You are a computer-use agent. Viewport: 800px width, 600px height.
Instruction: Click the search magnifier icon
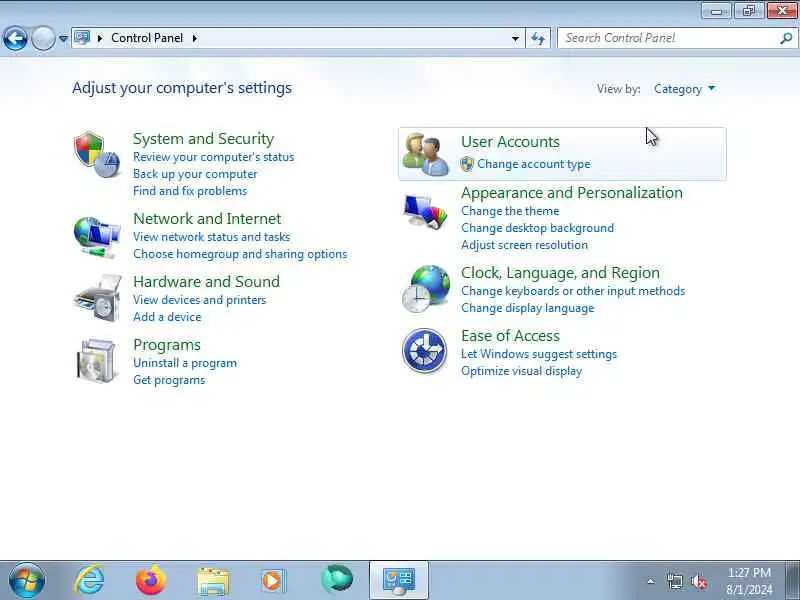(x=786, y=38)
